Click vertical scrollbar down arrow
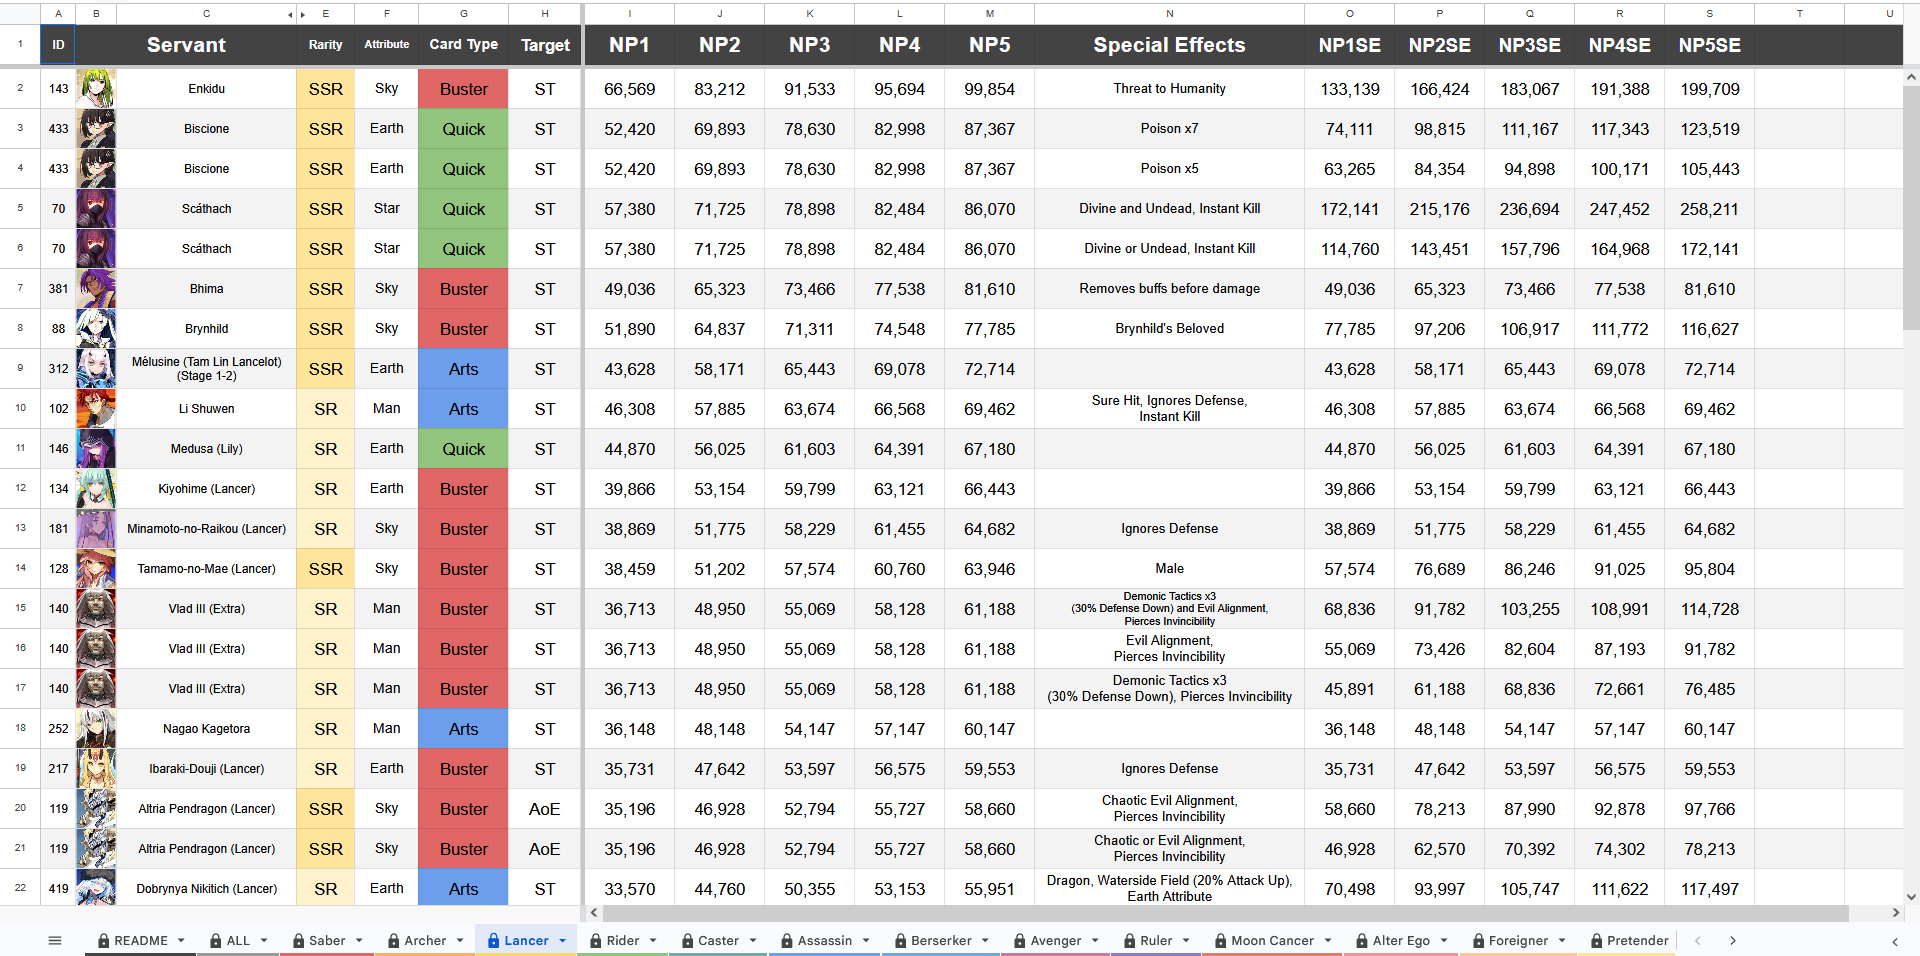The width and height of the screenshot is (1920, 956). tap(1911, 897)
